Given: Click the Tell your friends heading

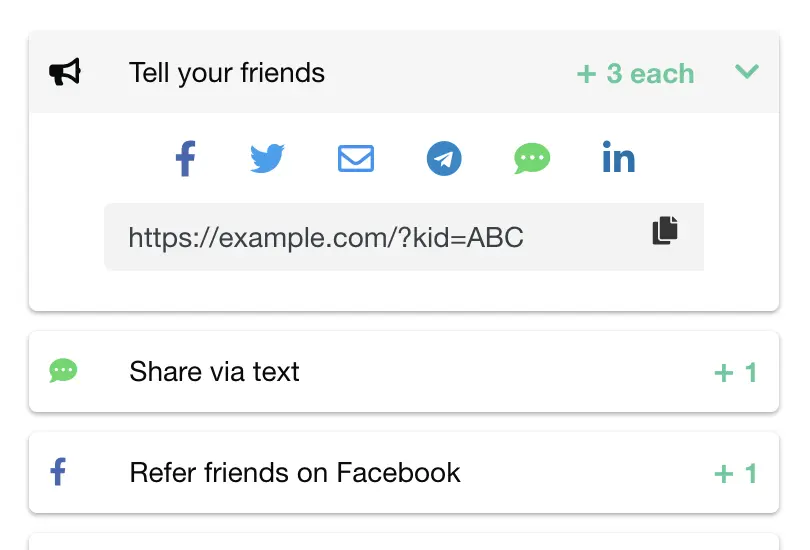Looking at the screenshot, I should 227,73.
